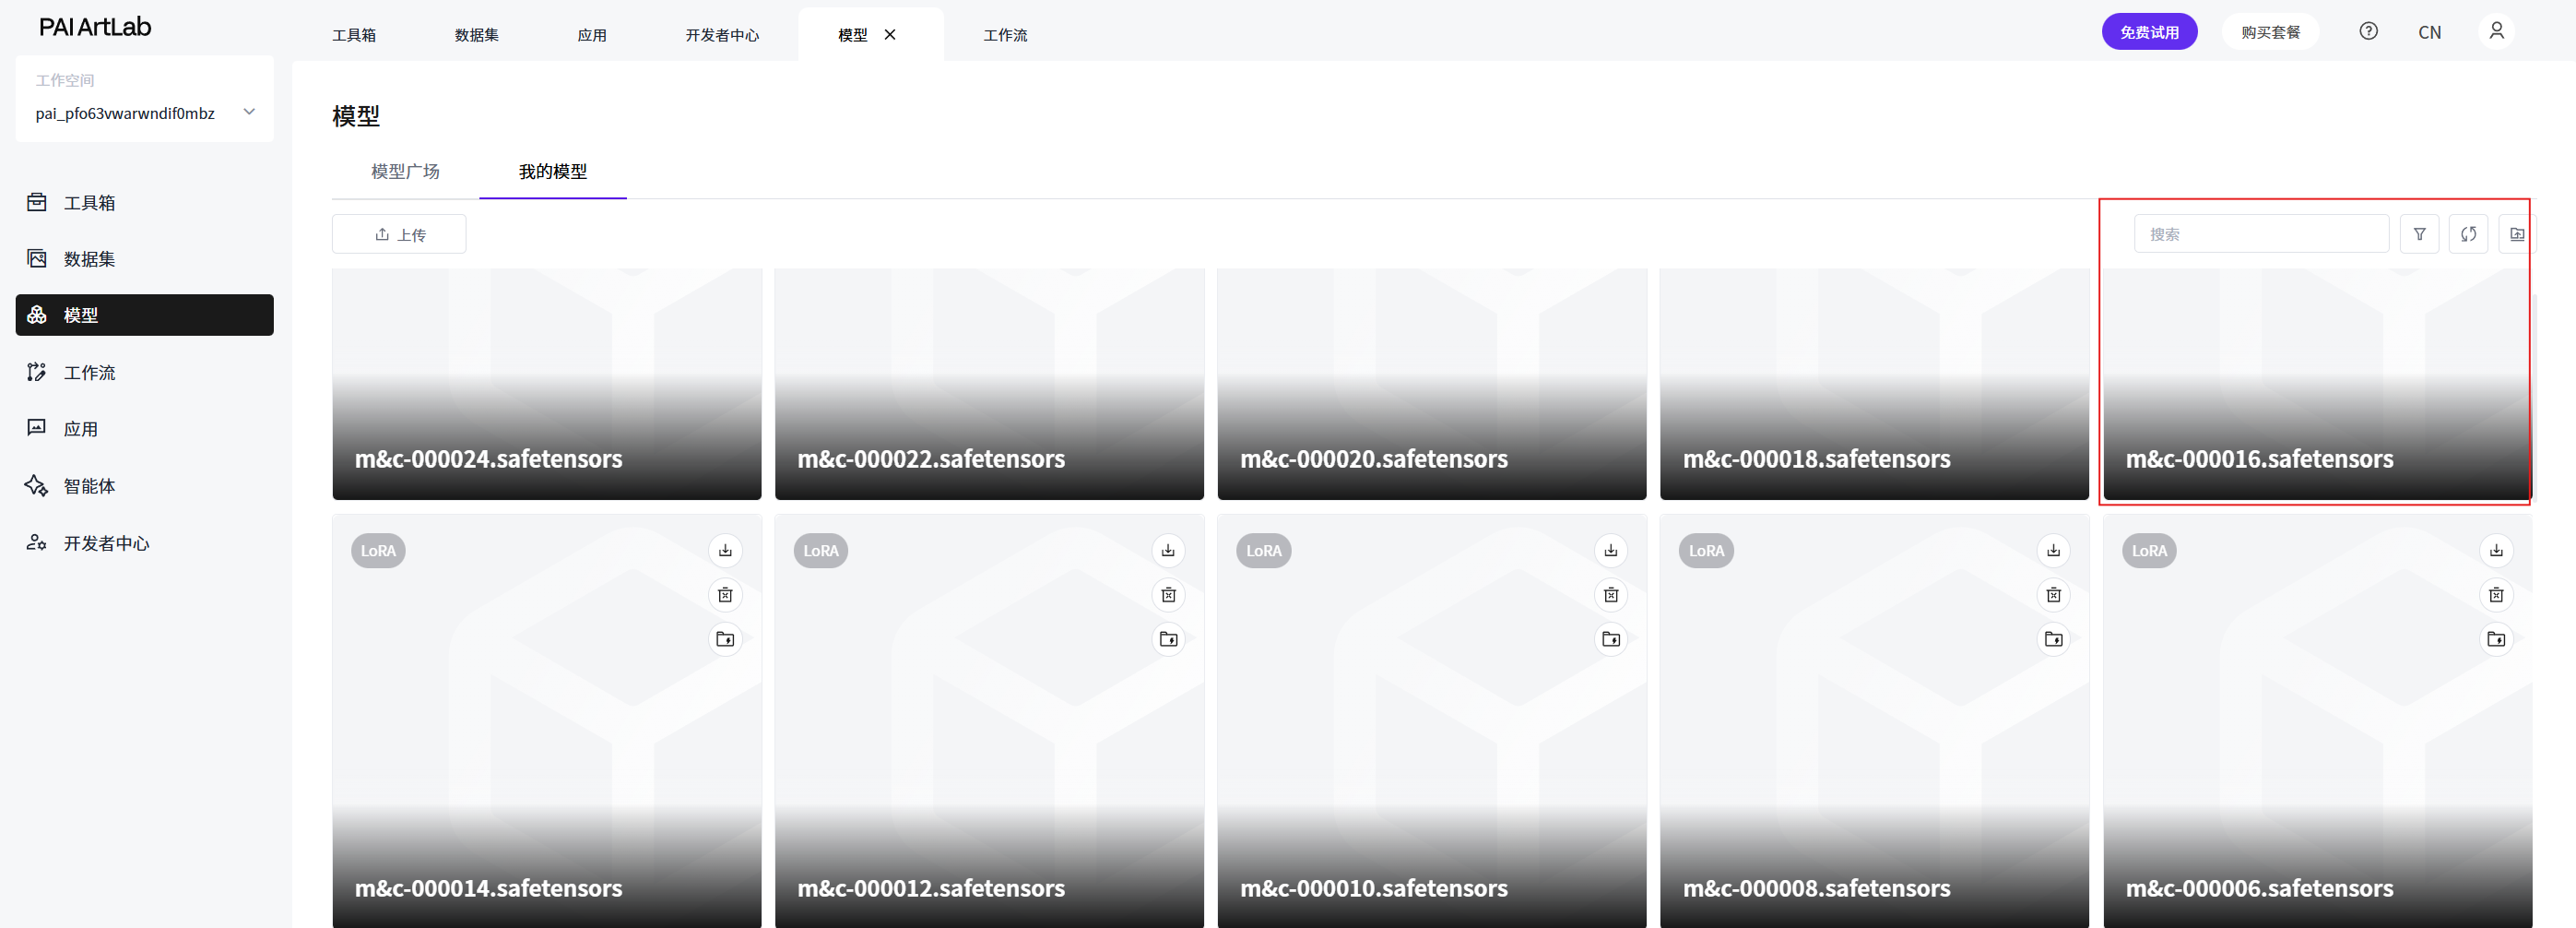Open the m&c-000016.safetensors model card
The image size is (2576, 928).
(x=2318, y=384)
